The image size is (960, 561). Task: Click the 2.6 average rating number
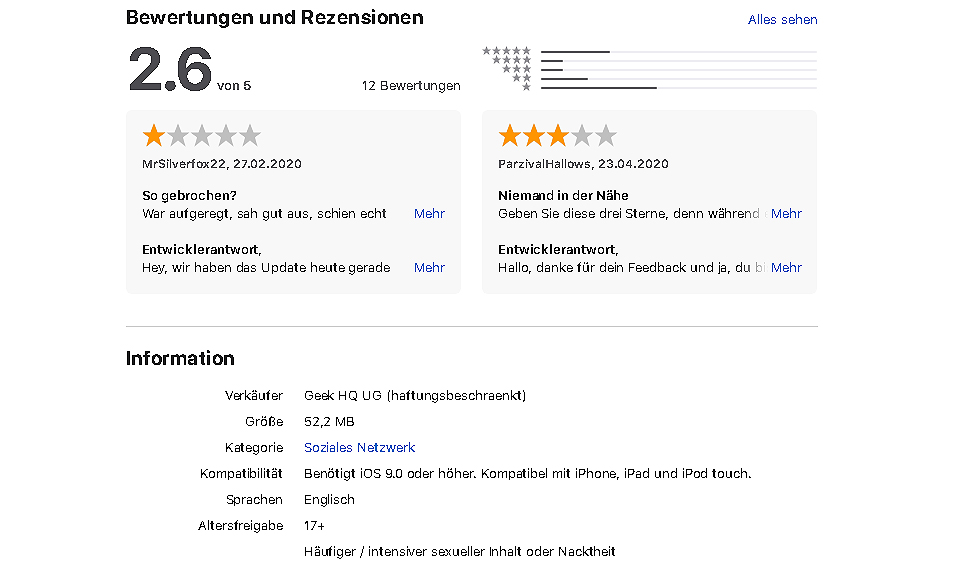[x=170, y=70]
